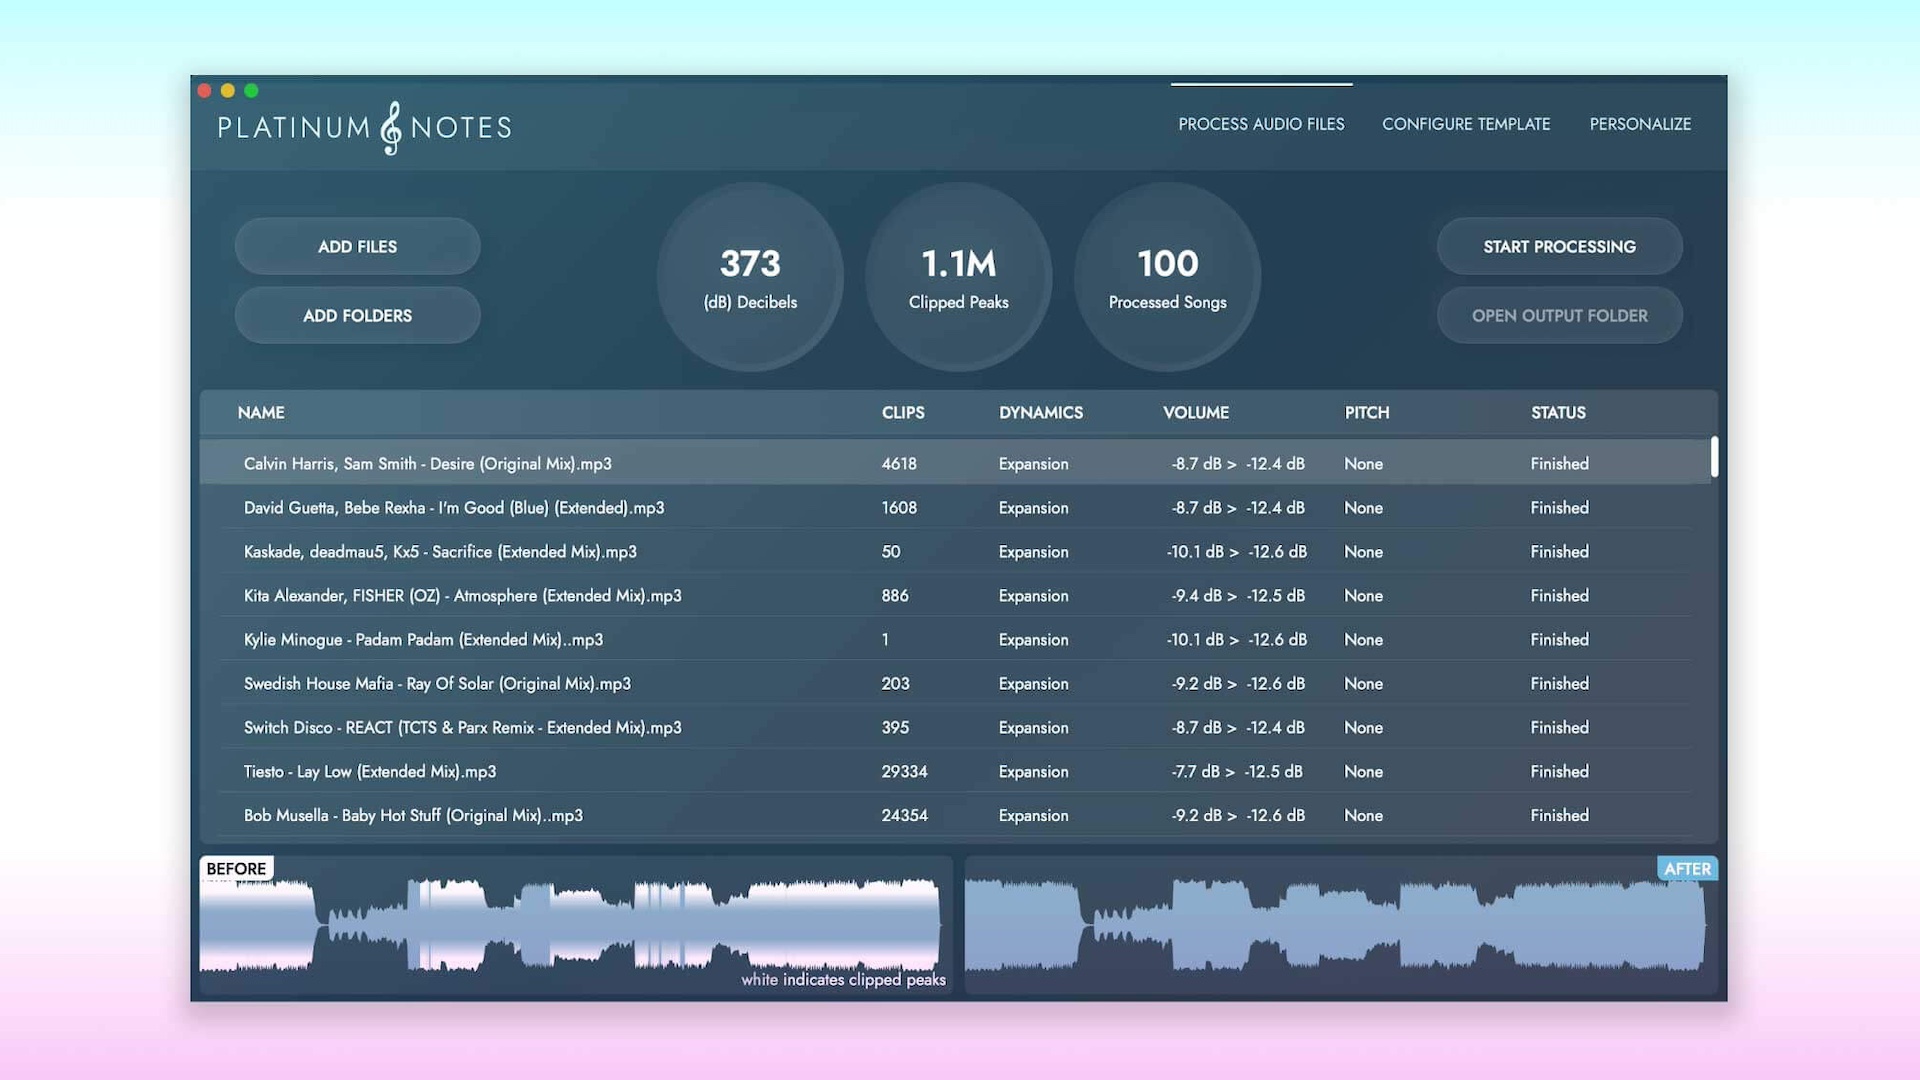Click the song list scrollbar thumb
Viewport: 1920px width, 1080px height.
[x=1714, y=457]
